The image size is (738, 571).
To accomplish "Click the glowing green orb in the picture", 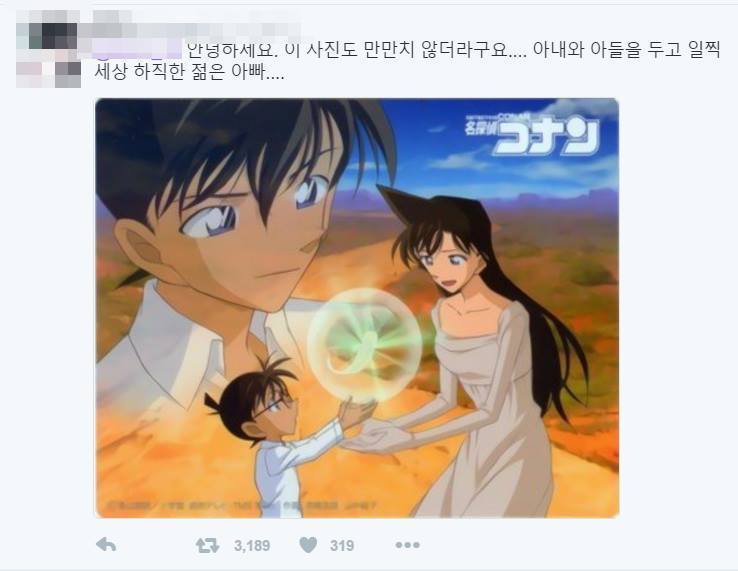I will click(363, 345).
